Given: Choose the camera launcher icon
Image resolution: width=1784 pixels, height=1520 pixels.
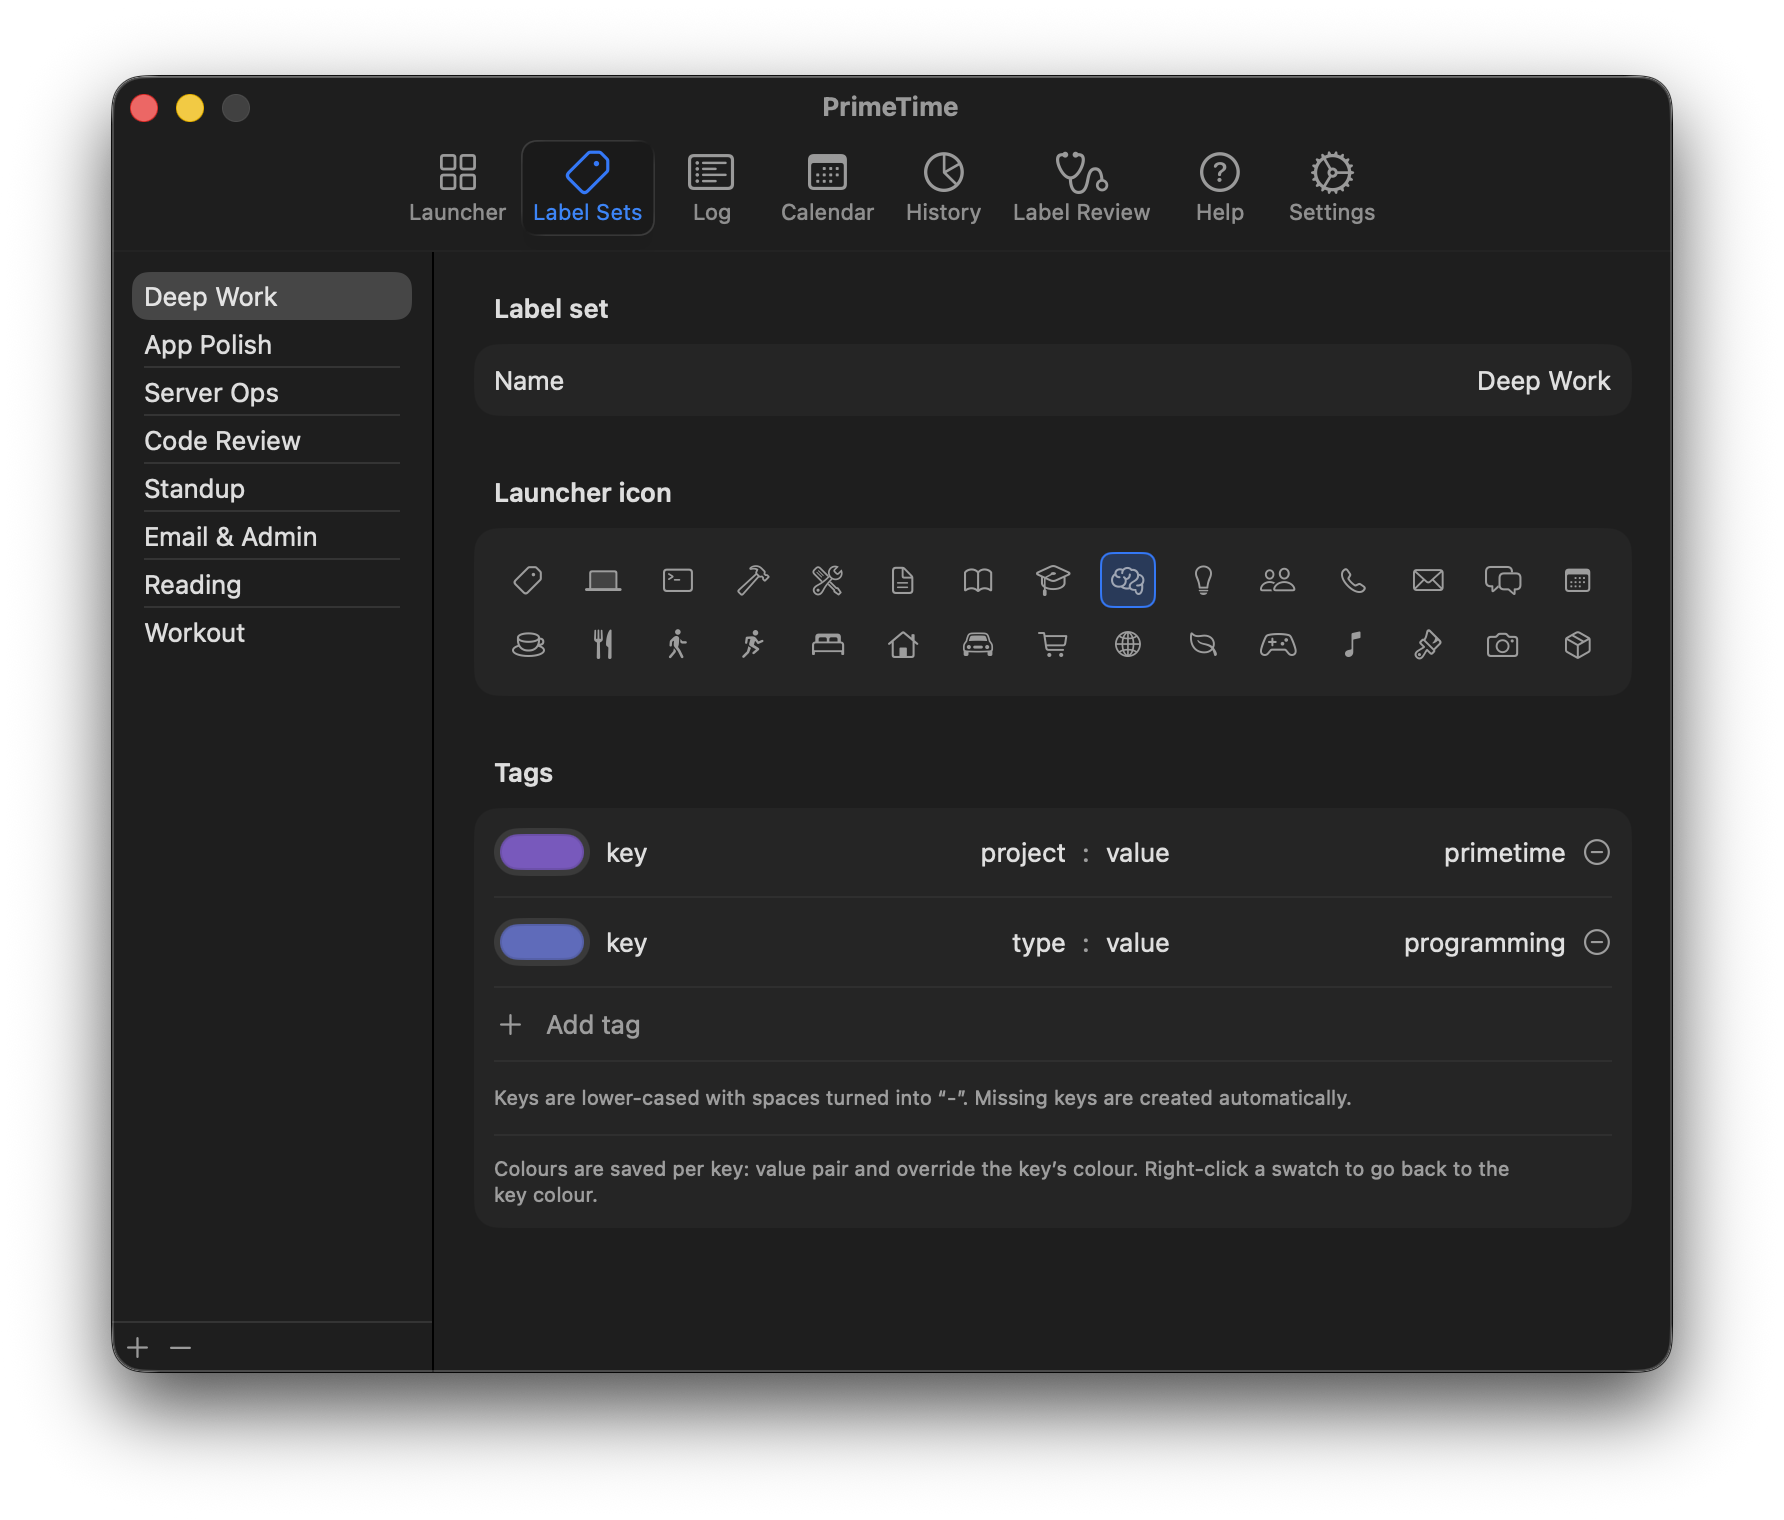Looking at the screenshot, I should click(x=1503, y=645).
